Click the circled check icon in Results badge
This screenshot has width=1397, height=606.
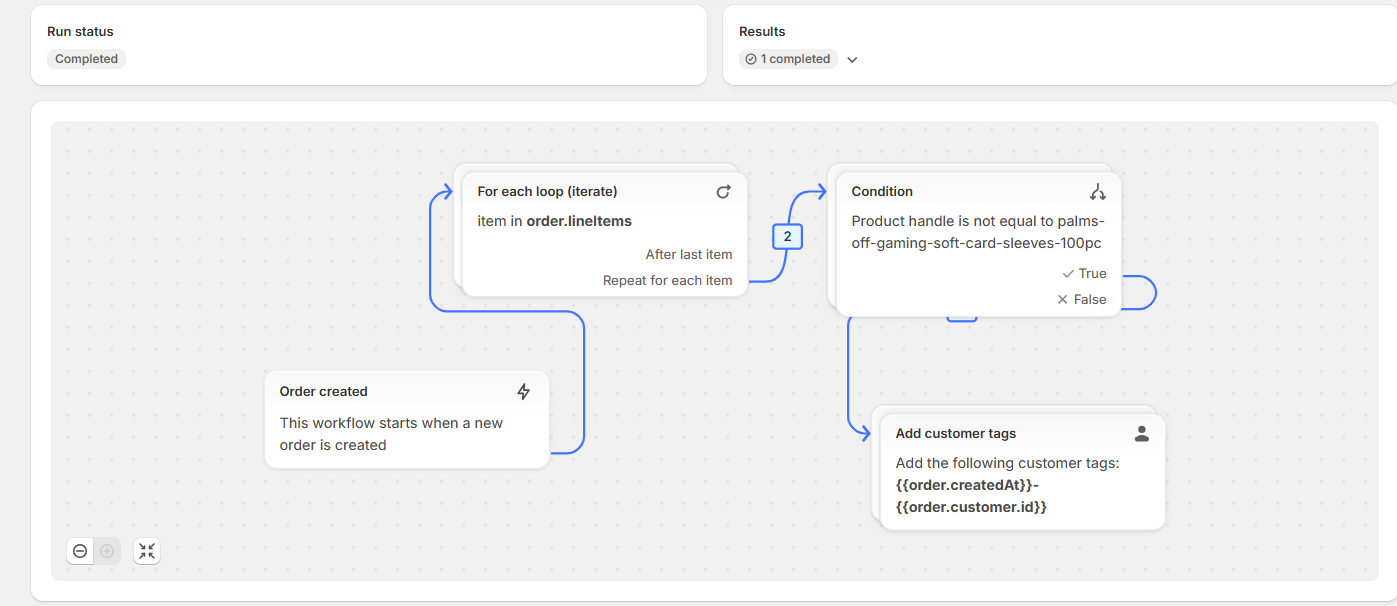point(750,59)
